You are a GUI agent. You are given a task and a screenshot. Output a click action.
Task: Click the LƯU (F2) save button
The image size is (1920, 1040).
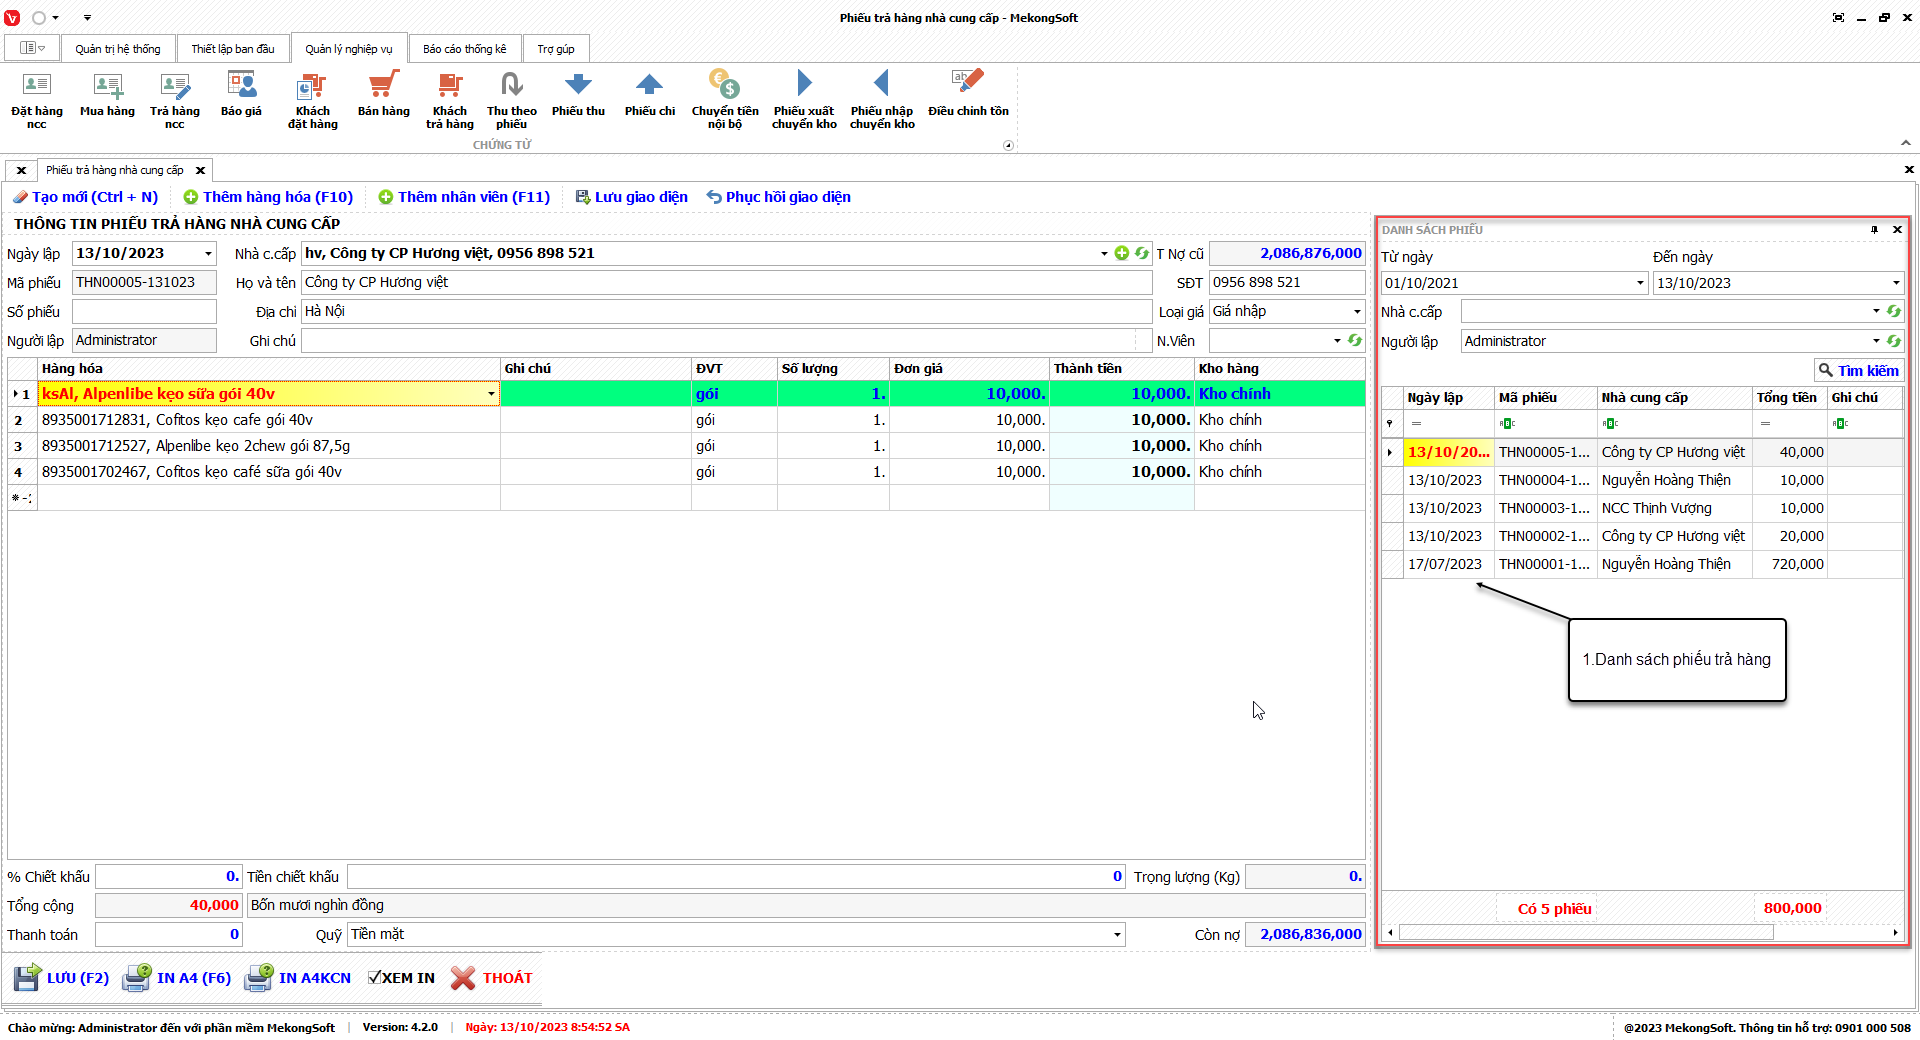click(x=62, y=978)
